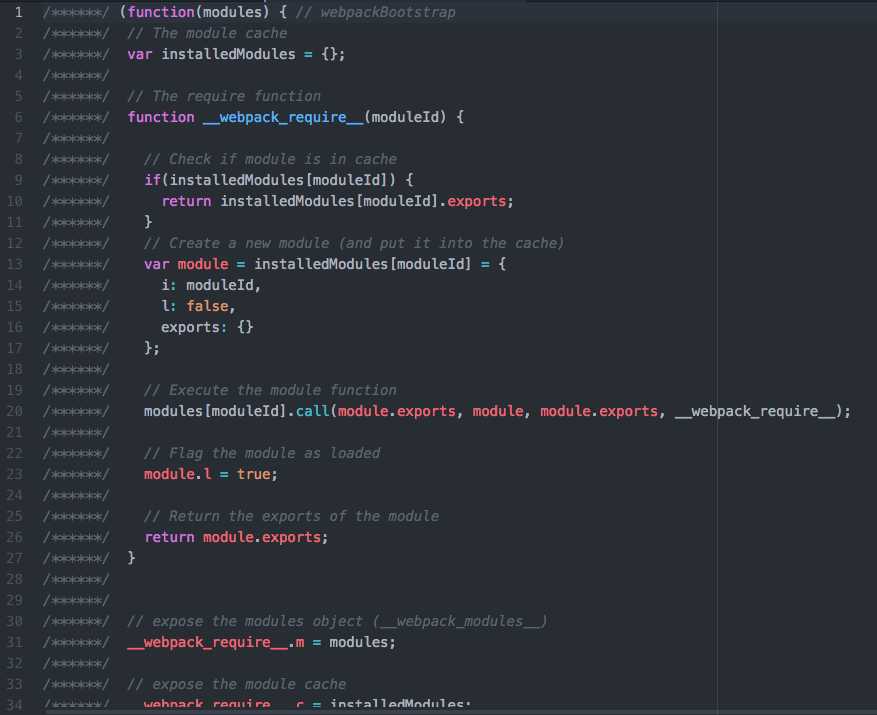Click 'true' value on line 23
This screenshot has height=715, width=877.
click(253, 474)
